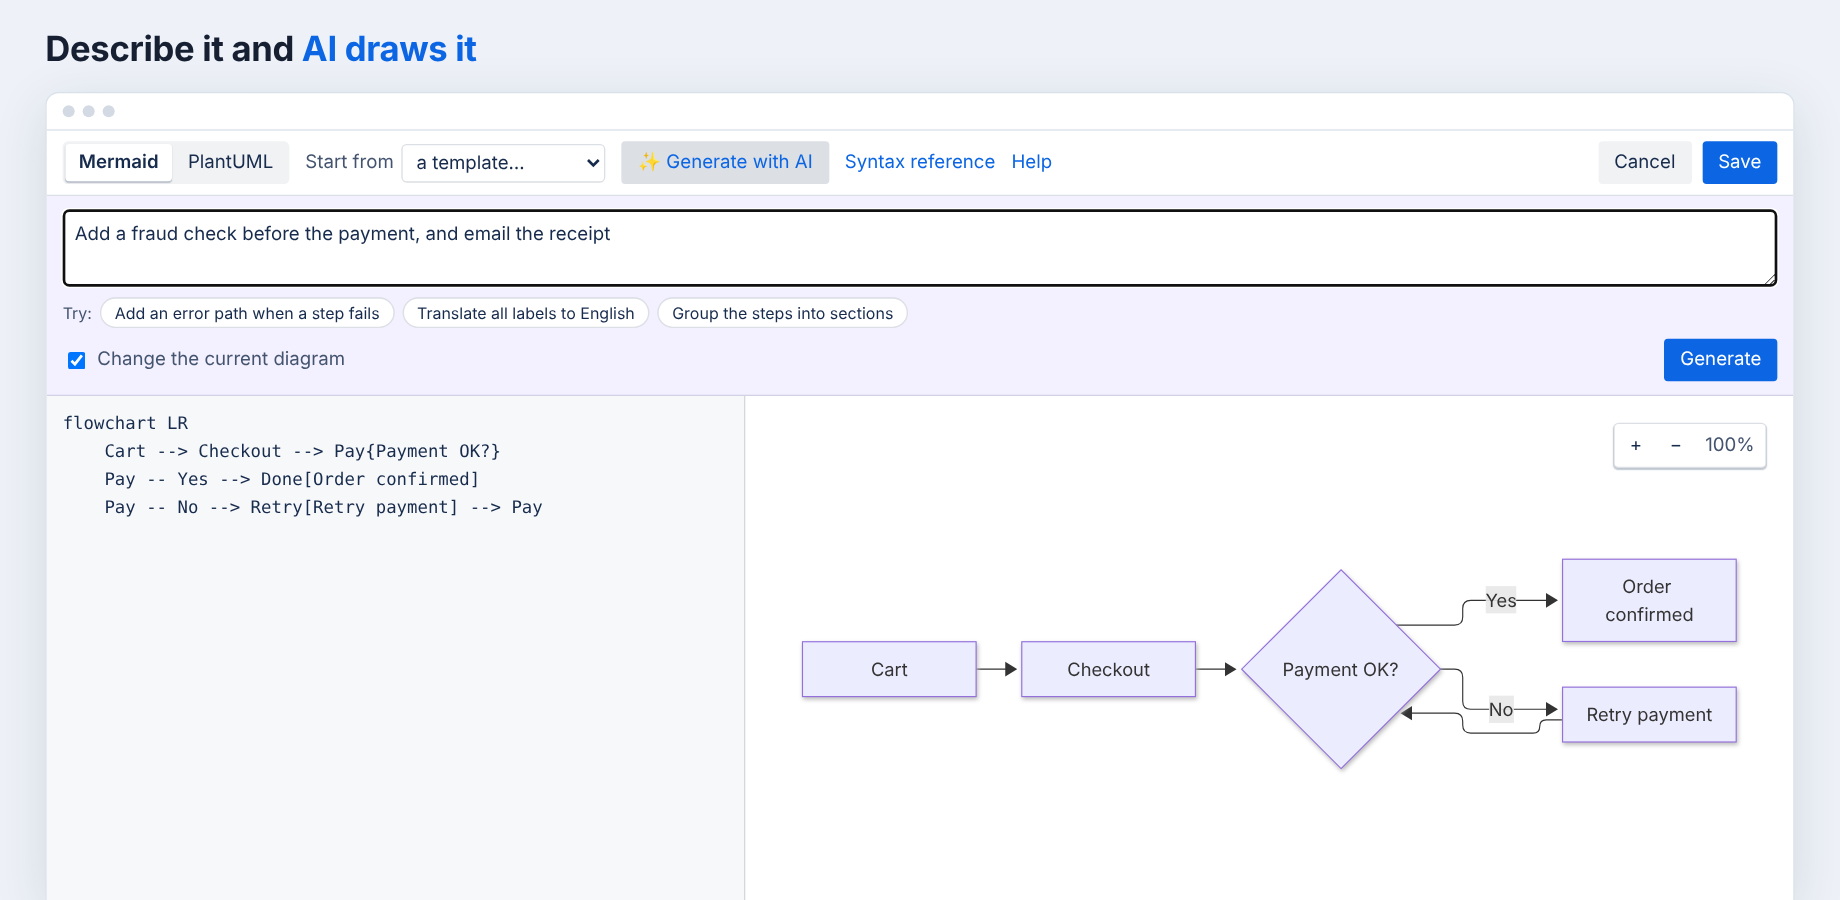Zoom out with the minus icon

(1676, 445)
